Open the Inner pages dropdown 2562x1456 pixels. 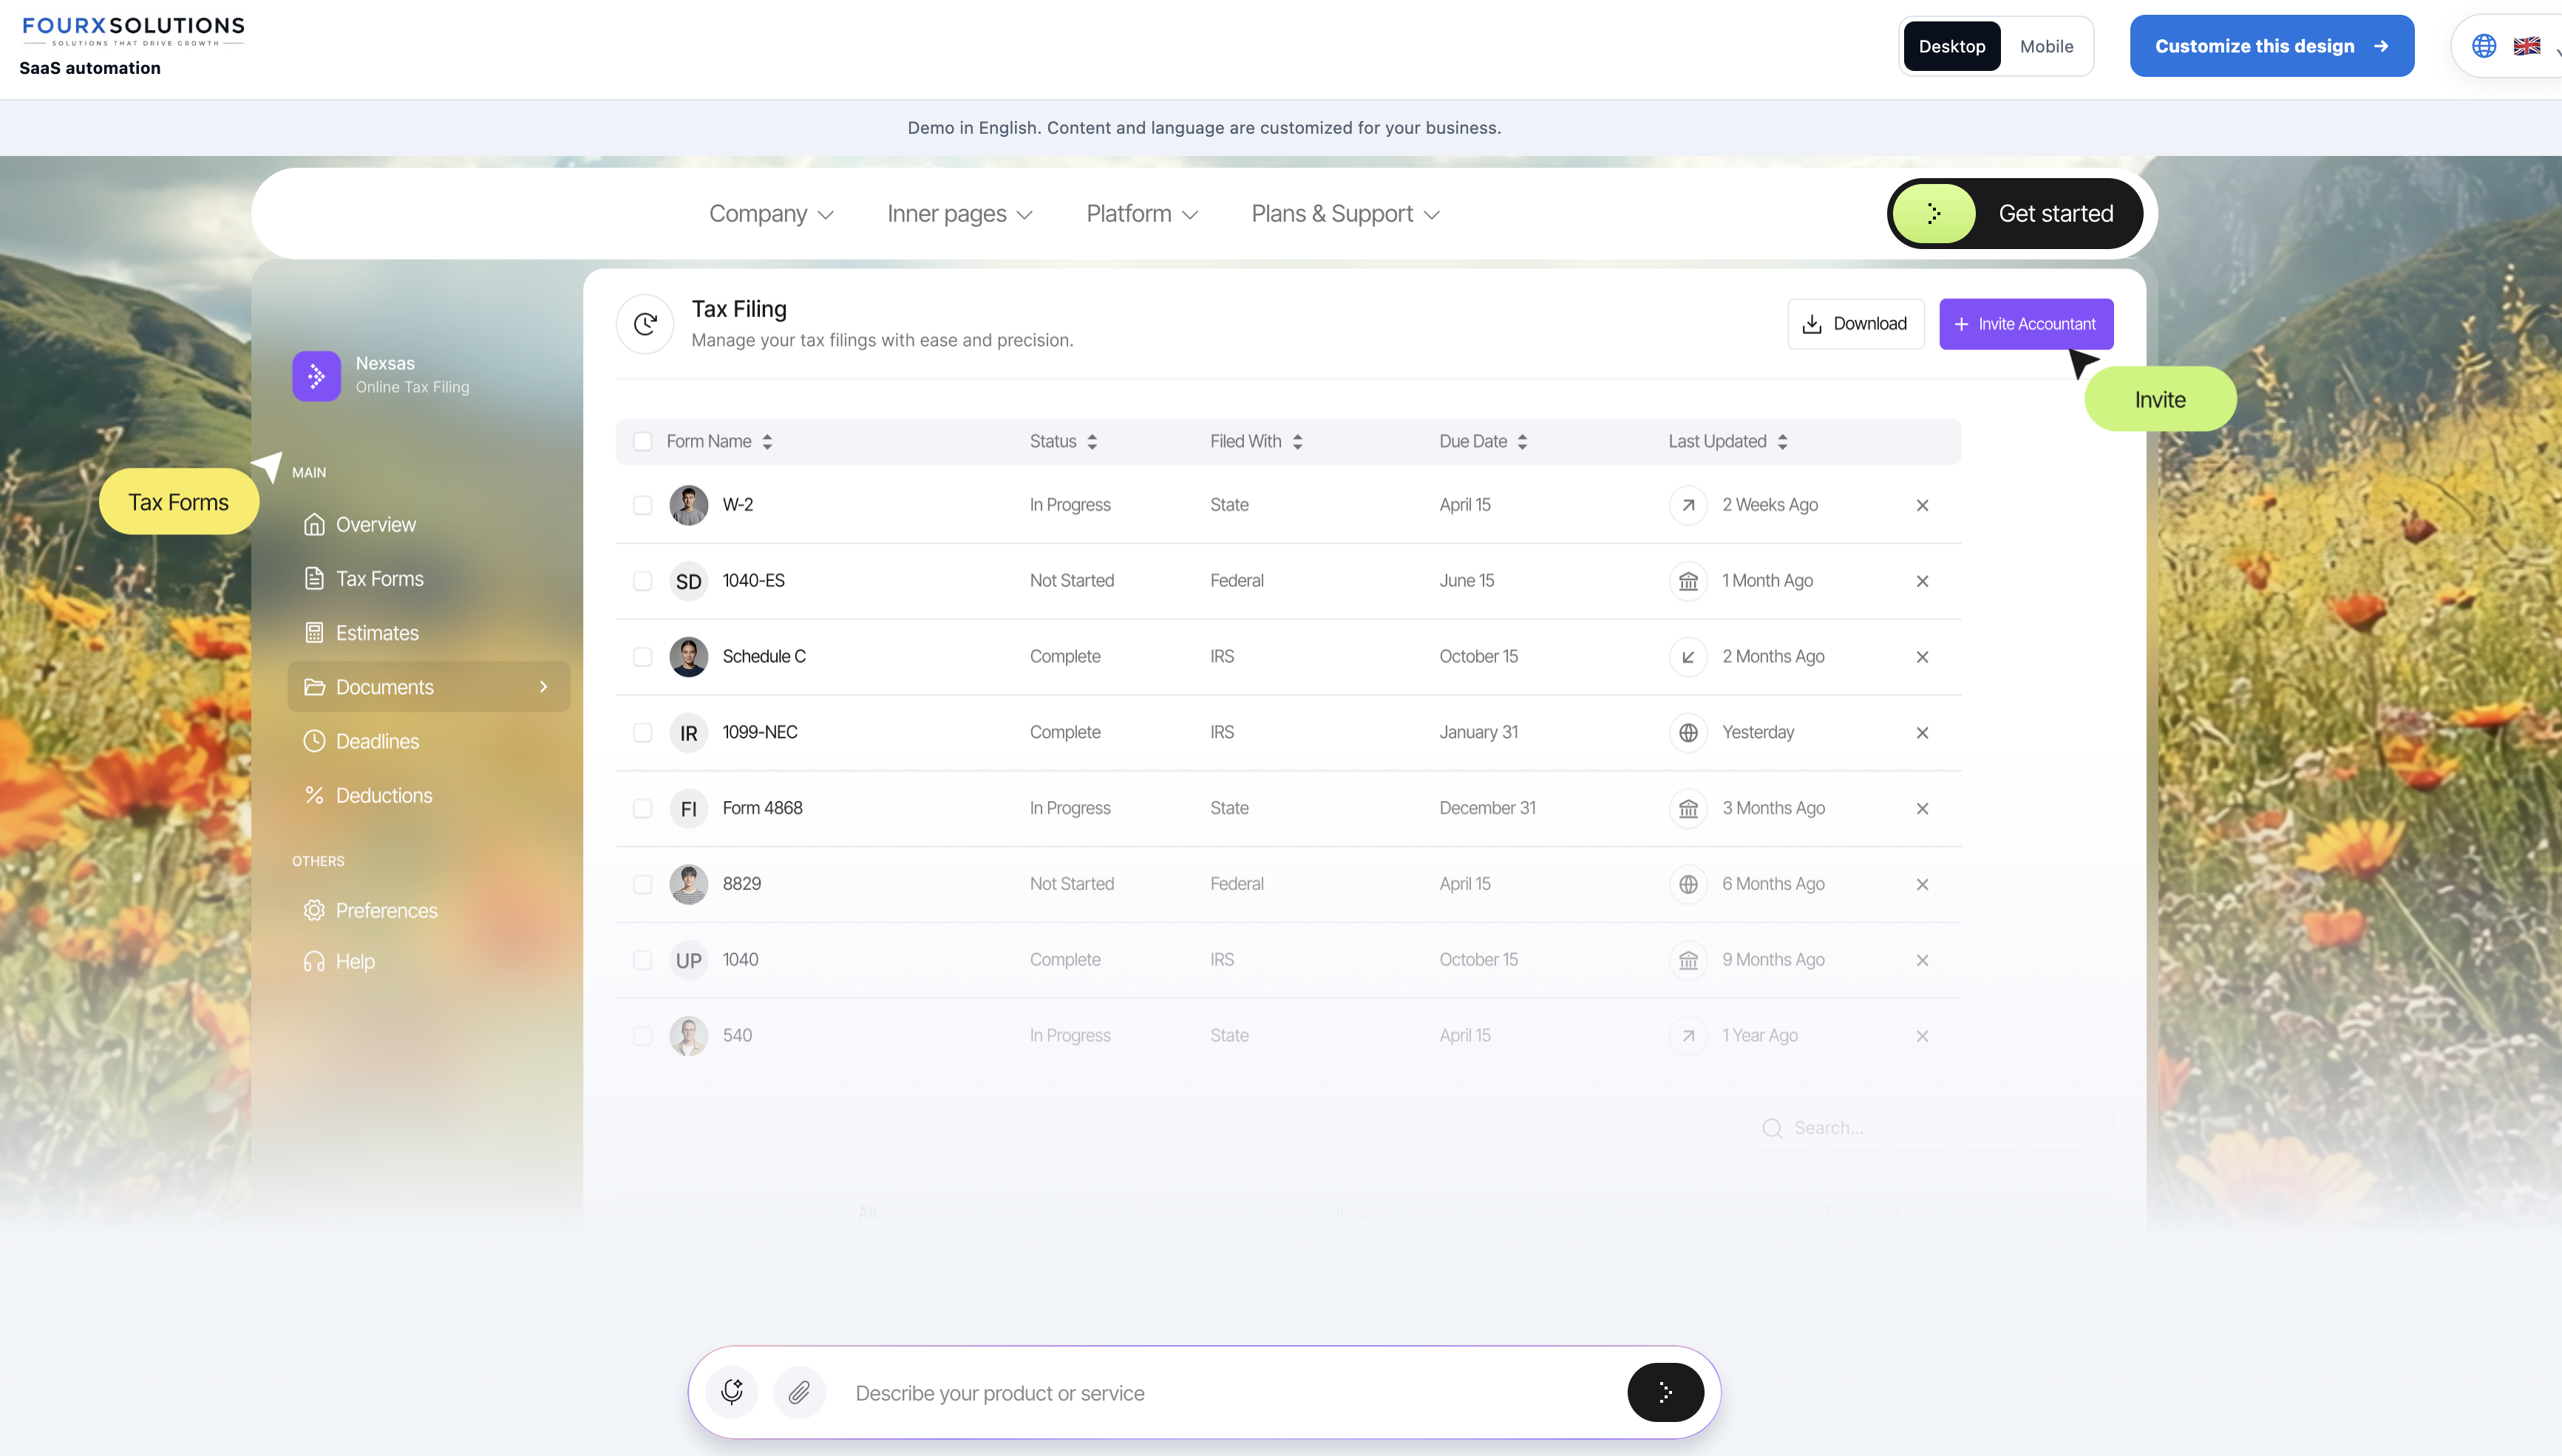(x=959, y=214)
